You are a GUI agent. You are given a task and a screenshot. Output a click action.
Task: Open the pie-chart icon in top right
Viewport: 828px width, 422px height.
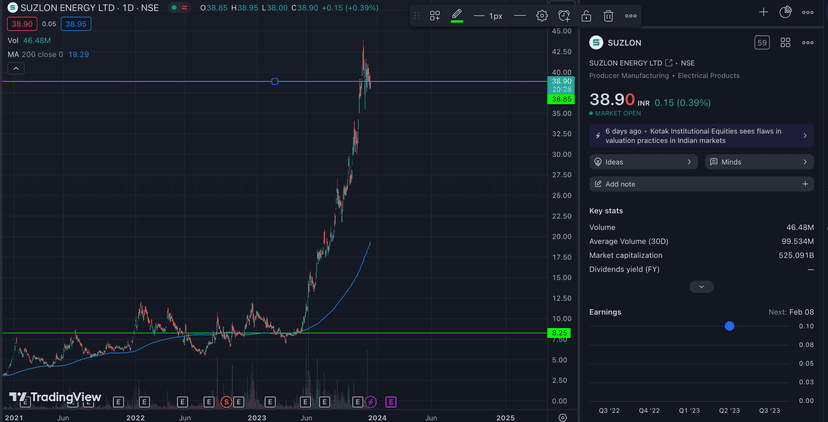point(786,12)
